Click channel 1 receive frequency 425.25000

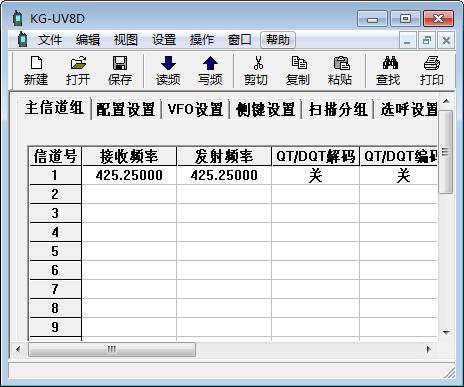(129, 175)
